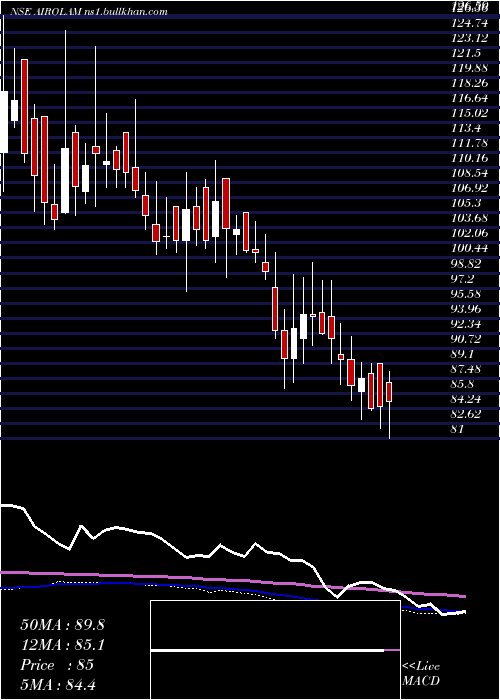Click the 12MA : 85.1 indicator value
Screen dimensions: 500x700
click(62, 645)
